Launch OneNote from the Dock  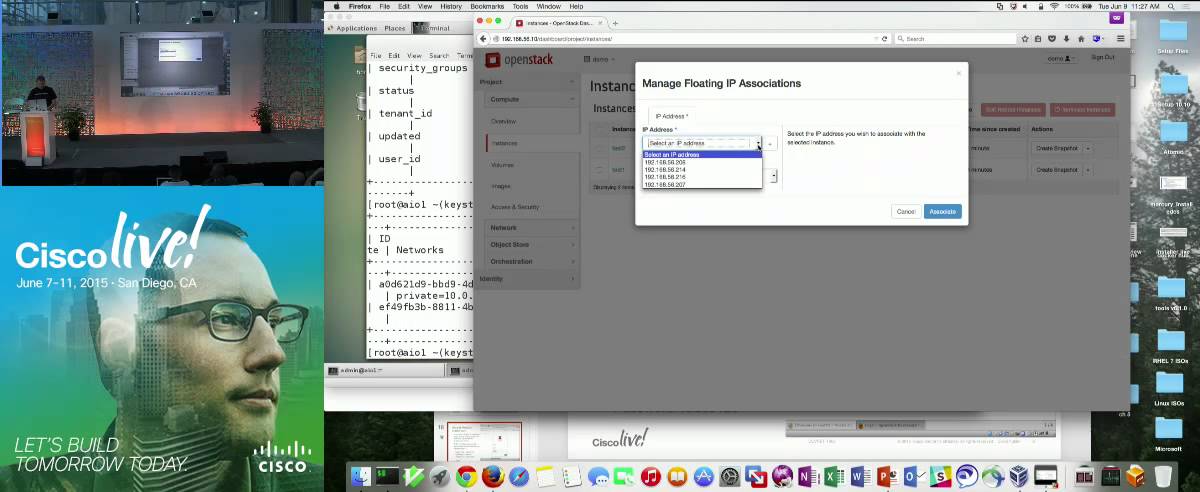(x=807, y=476)
